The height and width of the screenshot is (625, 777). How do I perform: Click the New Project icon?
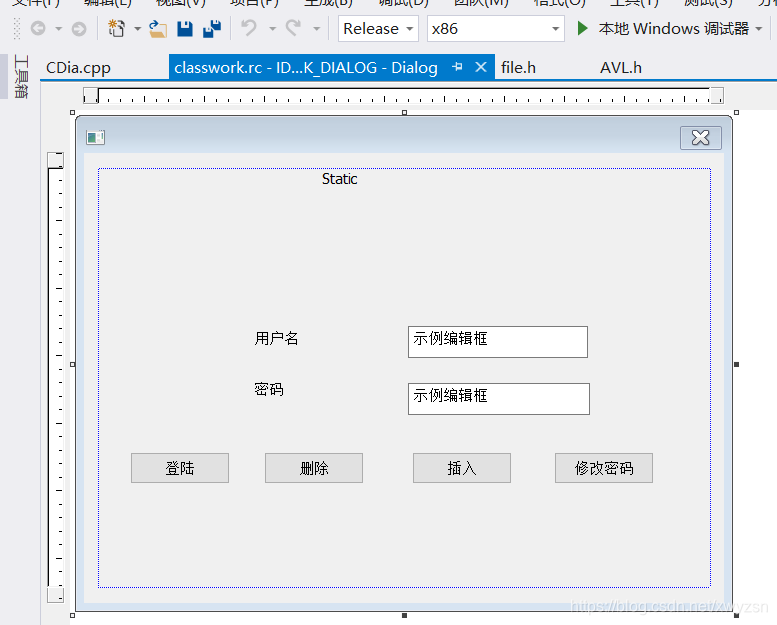point(116,29)
